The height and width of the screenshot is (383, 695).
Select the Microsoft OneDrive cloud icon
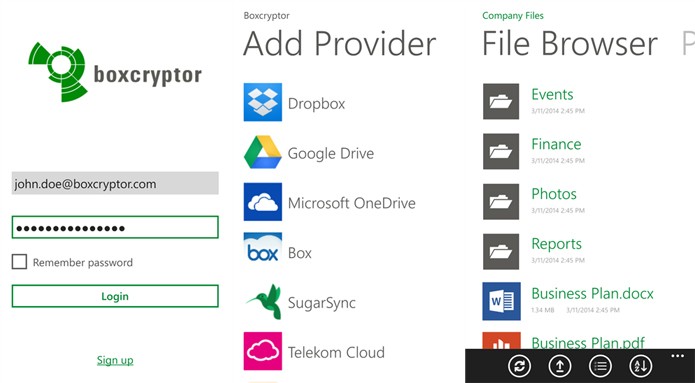[262, 202]
